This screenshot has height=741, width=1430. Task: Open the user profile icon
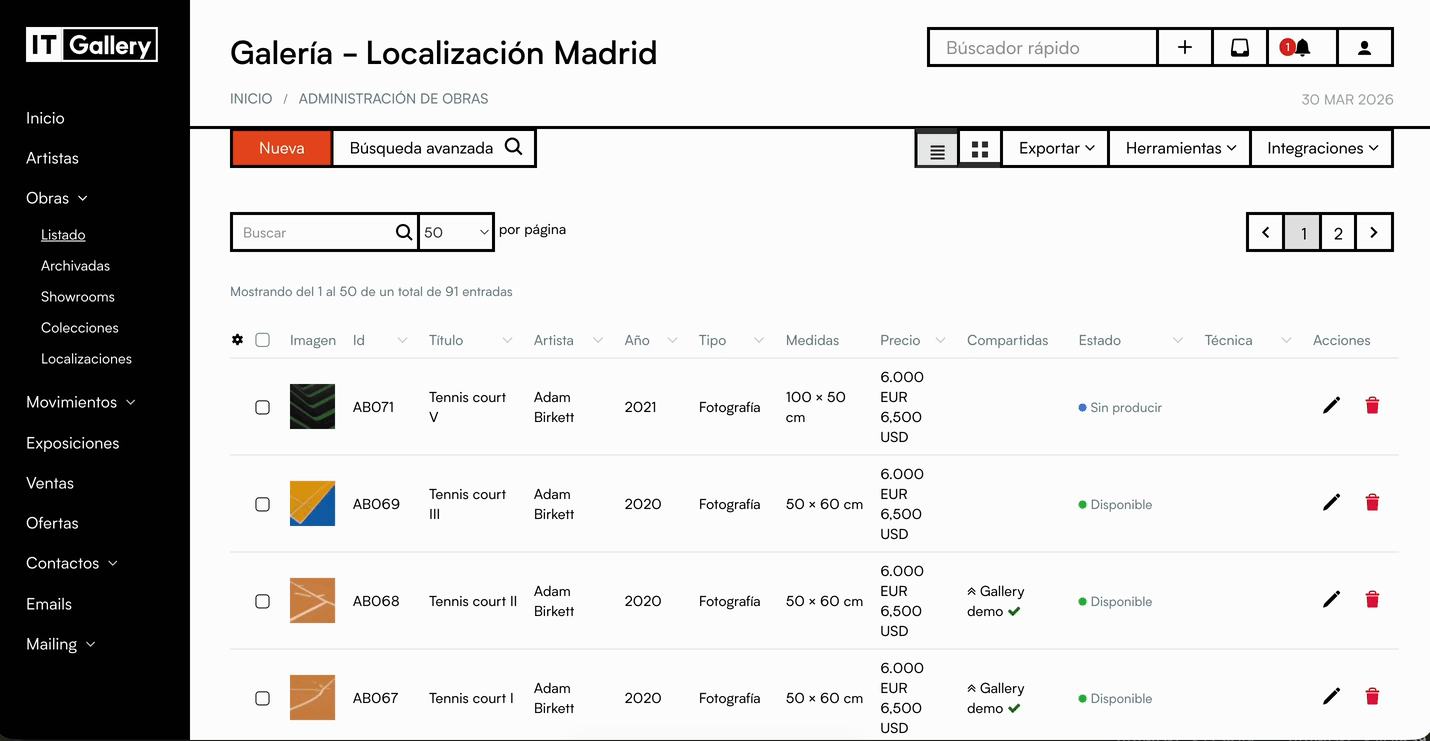(1364, 48)
